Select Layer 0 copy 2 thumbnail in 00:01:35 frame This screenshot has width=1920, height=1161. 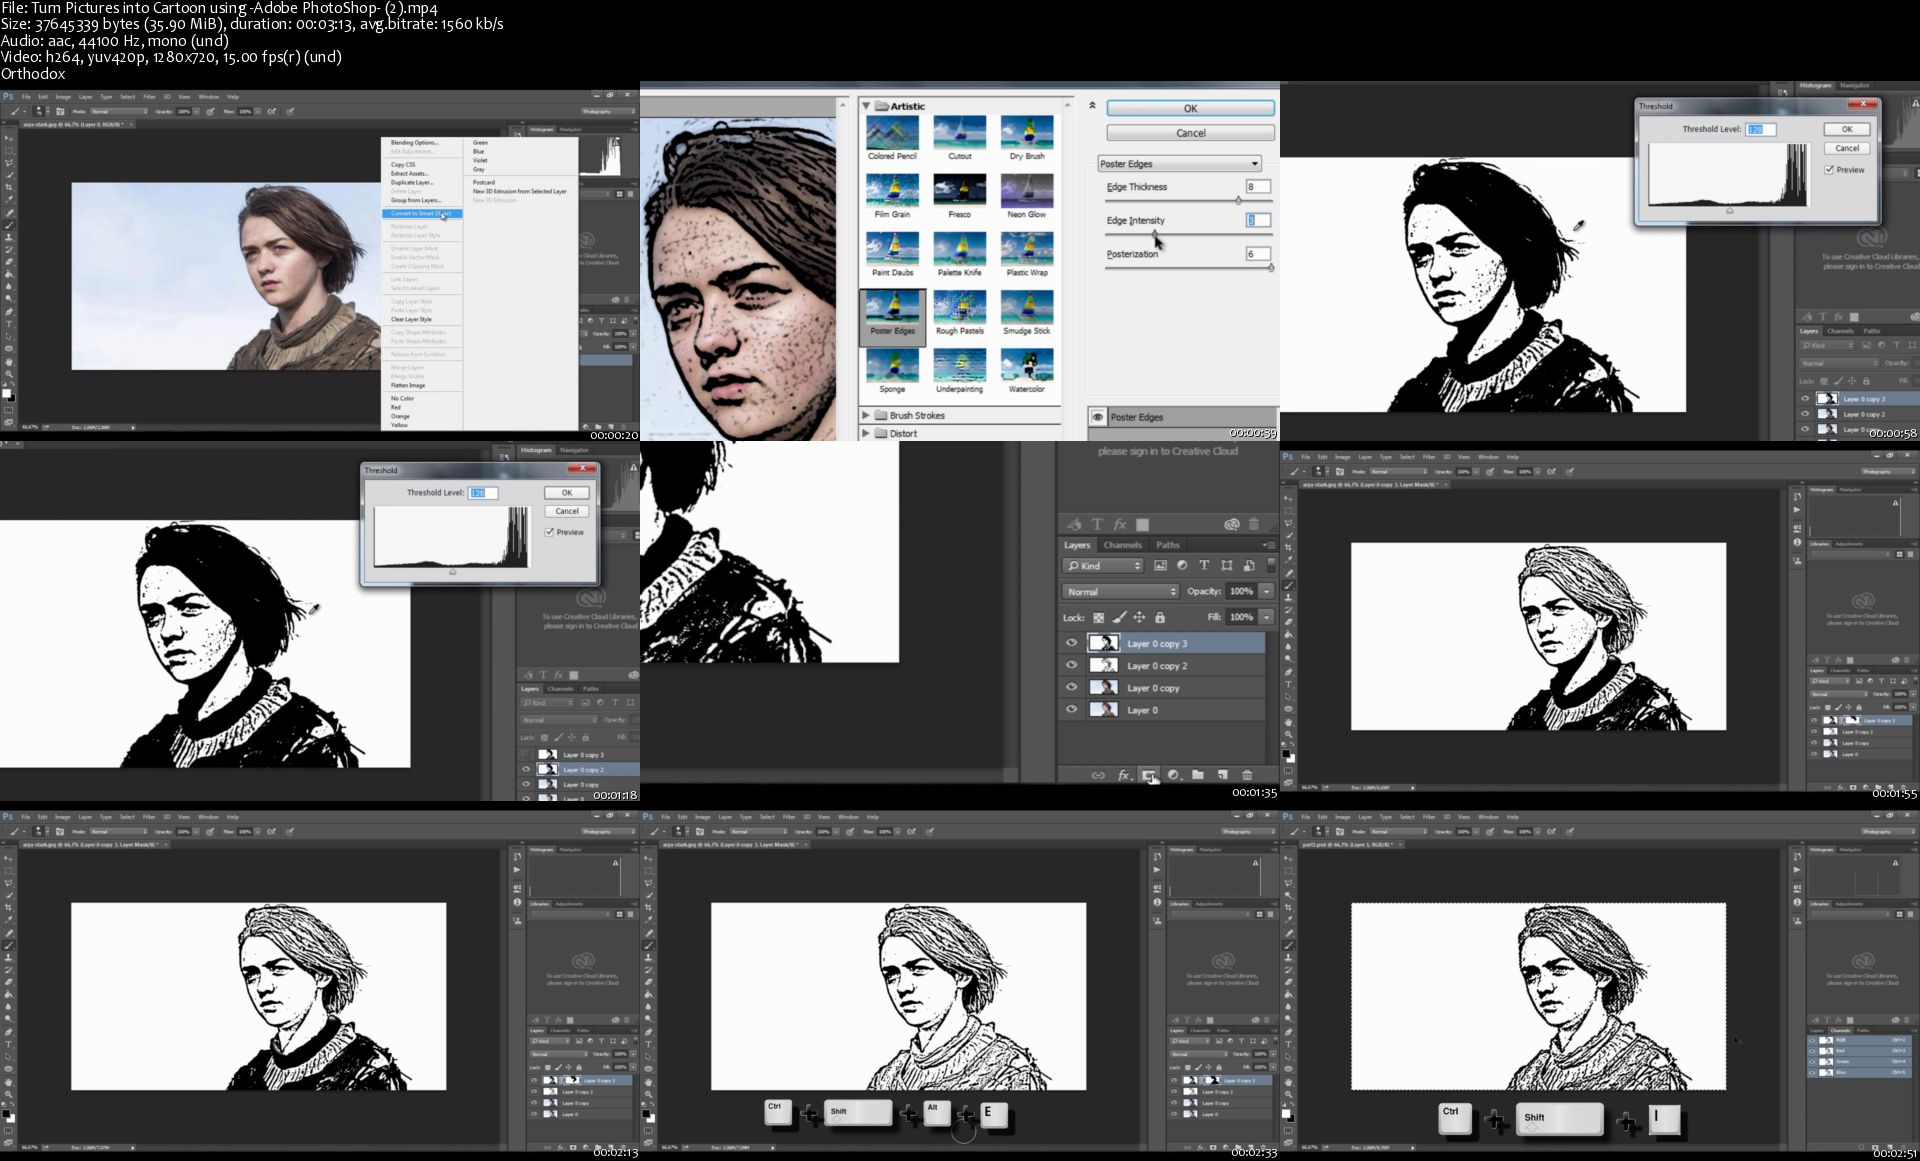1103,665
